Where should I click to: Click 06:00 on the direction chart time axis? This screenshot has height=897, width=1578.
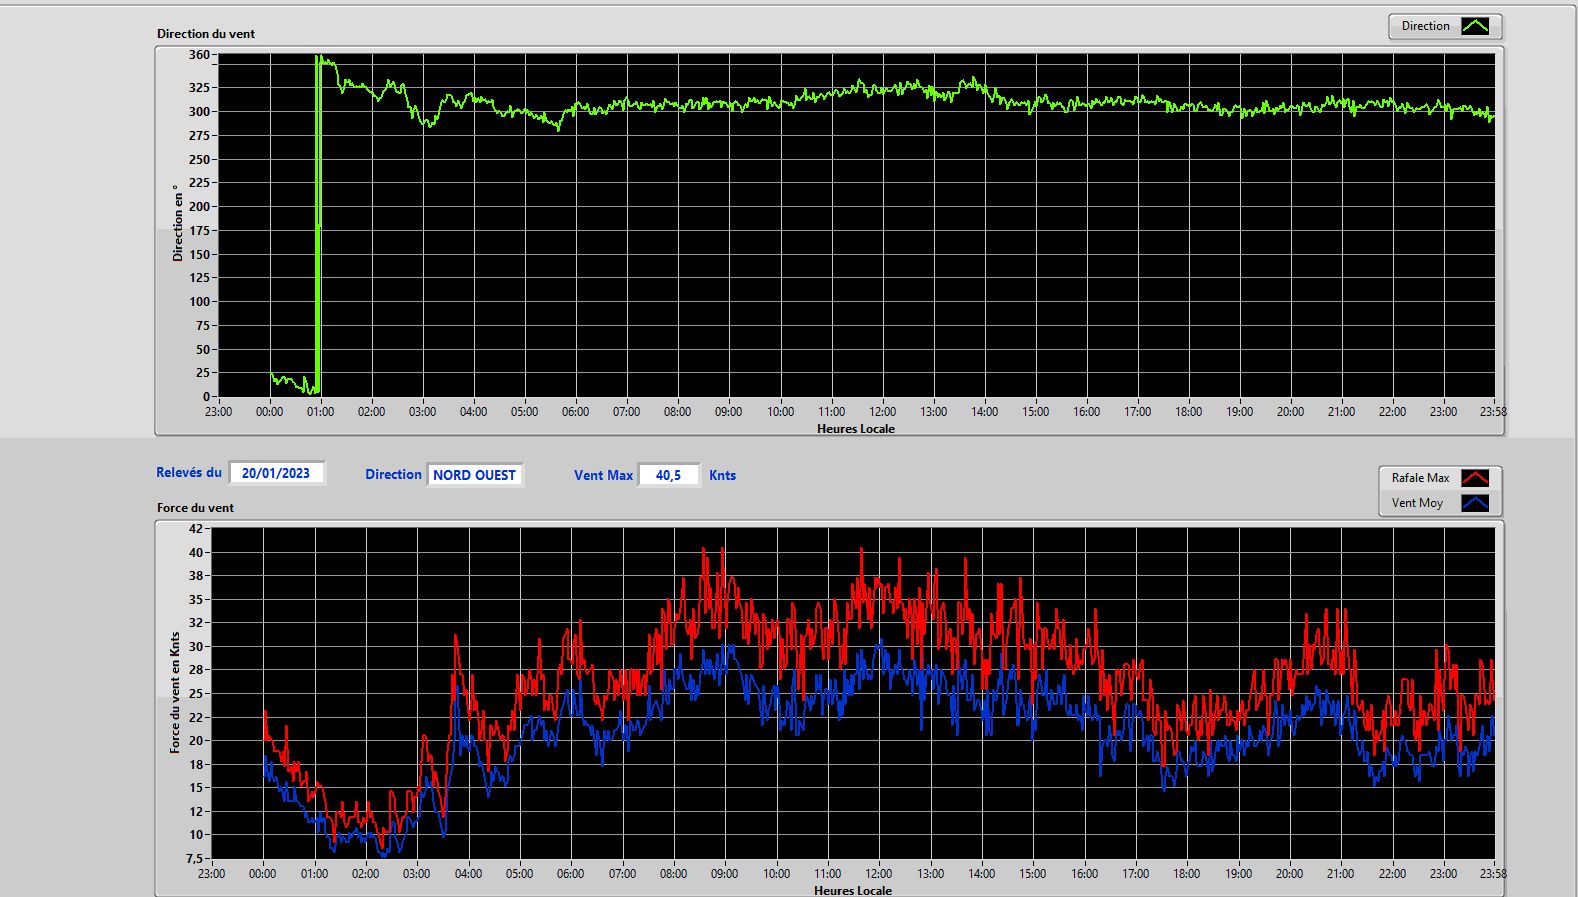(x=575, y=411)
